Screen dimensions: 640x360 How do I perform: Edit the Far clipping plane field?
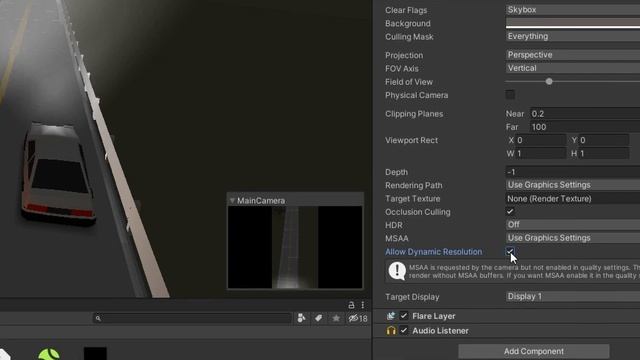(585, 127)
